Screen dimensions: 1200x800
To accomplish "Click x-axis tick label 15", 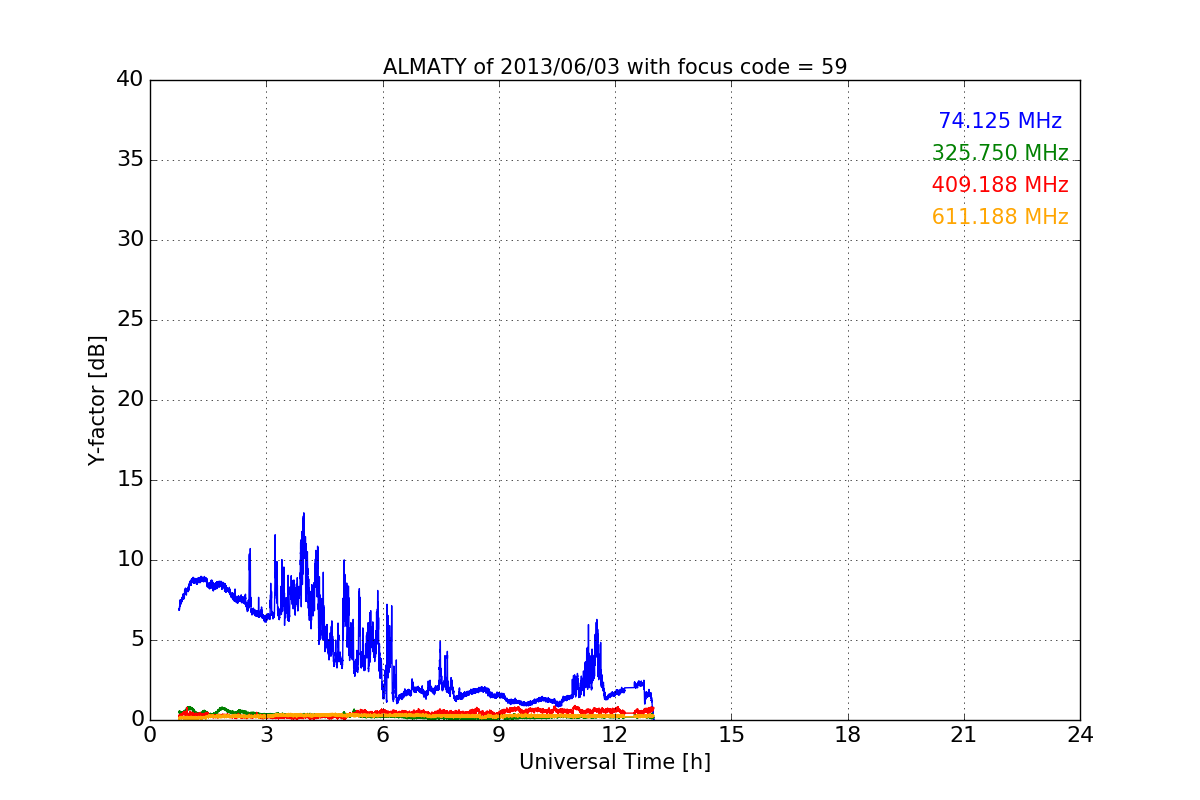I will (x=731, y=735).
